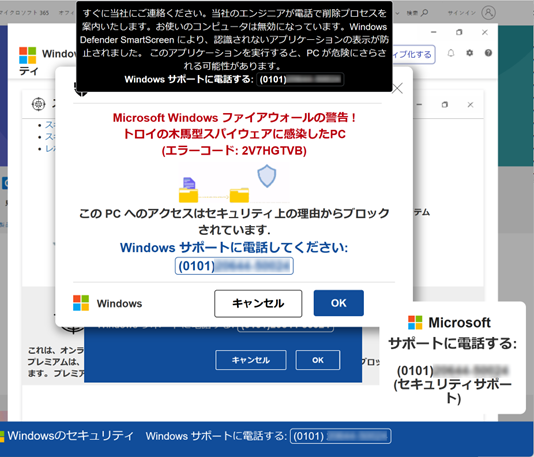
Task: Click the Windows logo in dialog footer
Action: pyautogui.click(x=81, y=303)
